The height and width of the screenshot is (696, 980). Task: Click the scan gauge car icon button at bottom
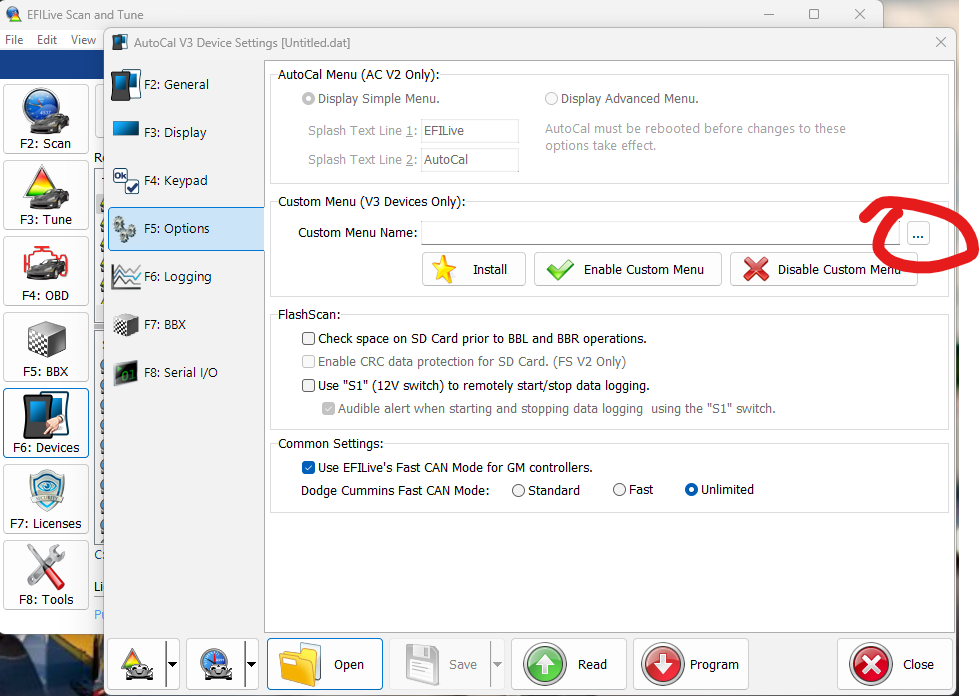[216, 664]
